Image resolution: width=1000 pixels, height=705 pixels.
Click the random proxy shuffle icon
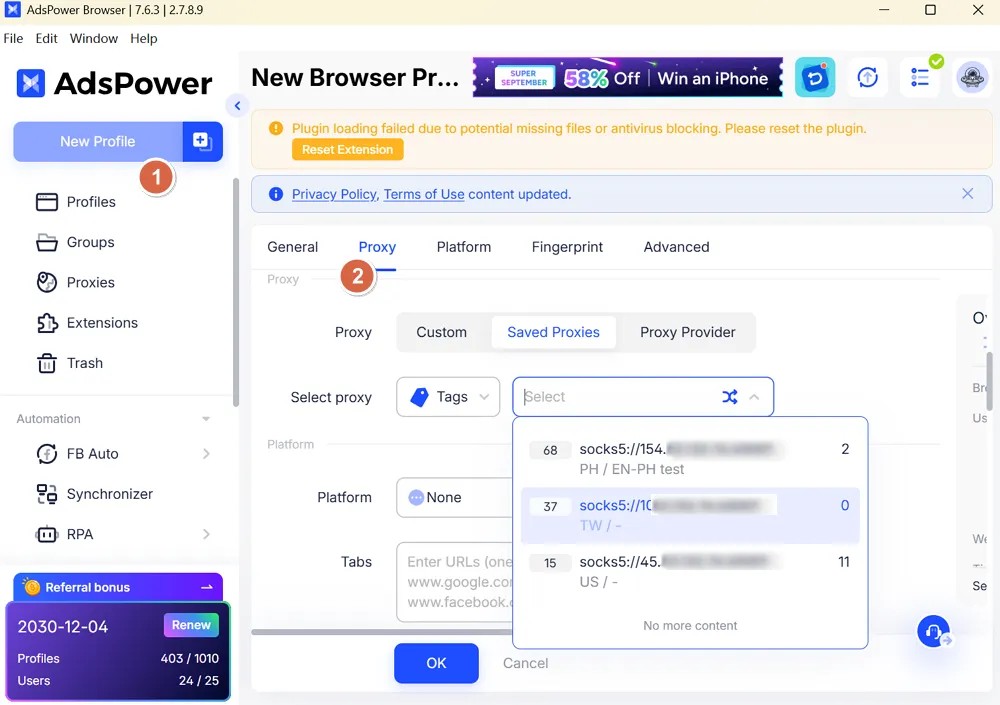tap(730, 397)
